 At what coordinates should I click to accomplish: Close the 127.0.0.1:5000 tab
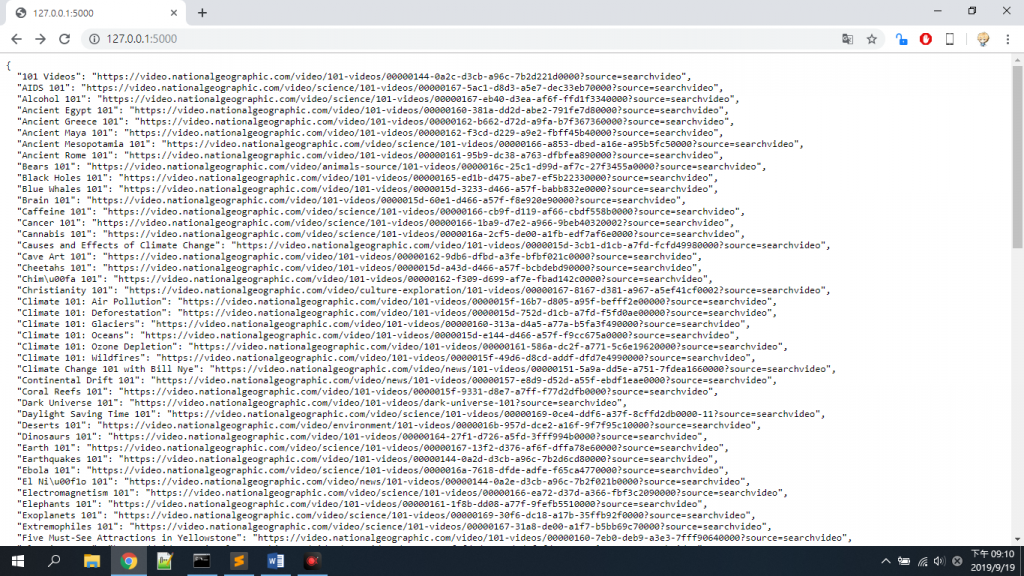[174, 13]
